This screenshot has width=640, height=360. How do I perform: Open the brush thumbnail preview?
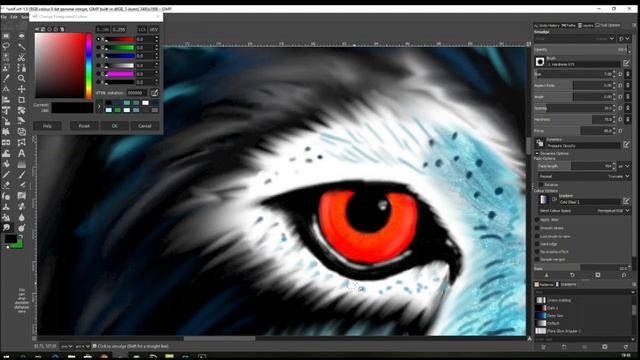(540, 62)
